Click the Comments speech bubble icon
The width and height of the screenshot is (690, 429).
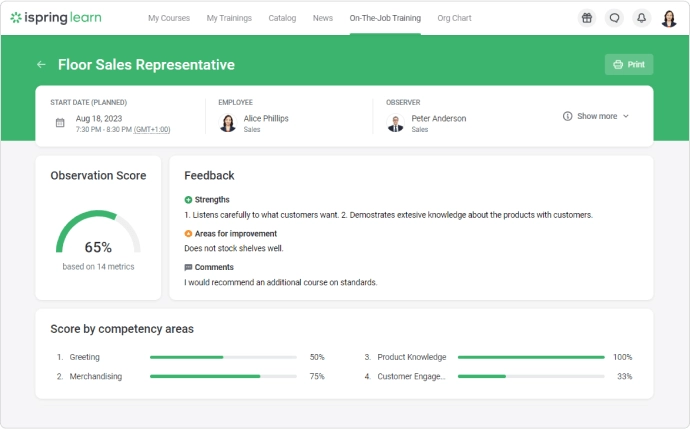click(188, 268)
